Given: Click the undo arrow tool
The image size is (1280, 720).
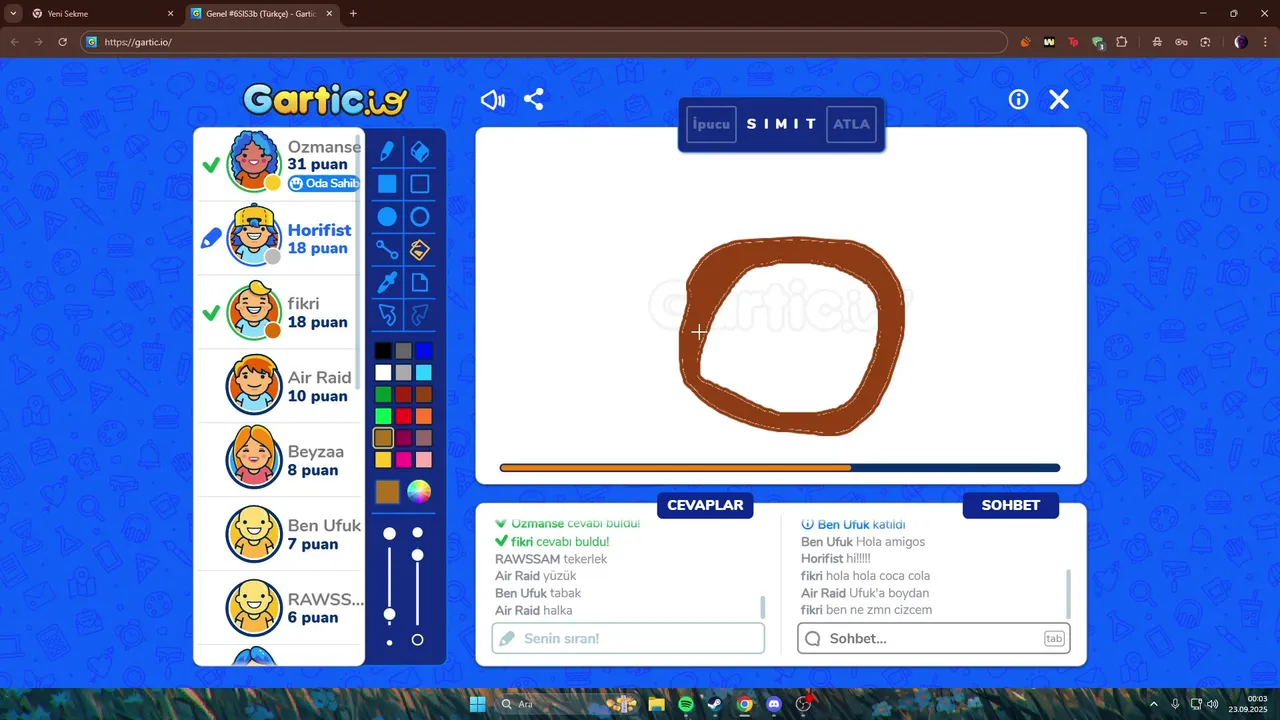Looking at the screenshot, I should click(387, 315).
